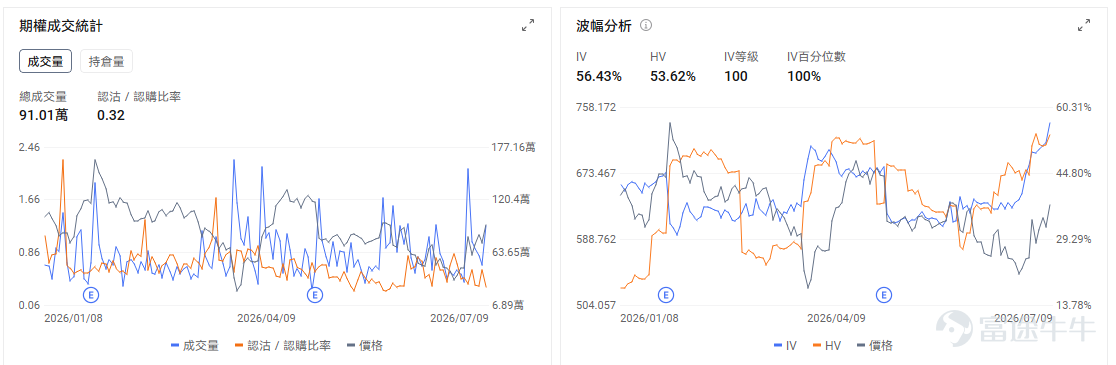Screen dimensions: 1116x365
Task: Click the IV百分位數 label
Action: (816, 57)
